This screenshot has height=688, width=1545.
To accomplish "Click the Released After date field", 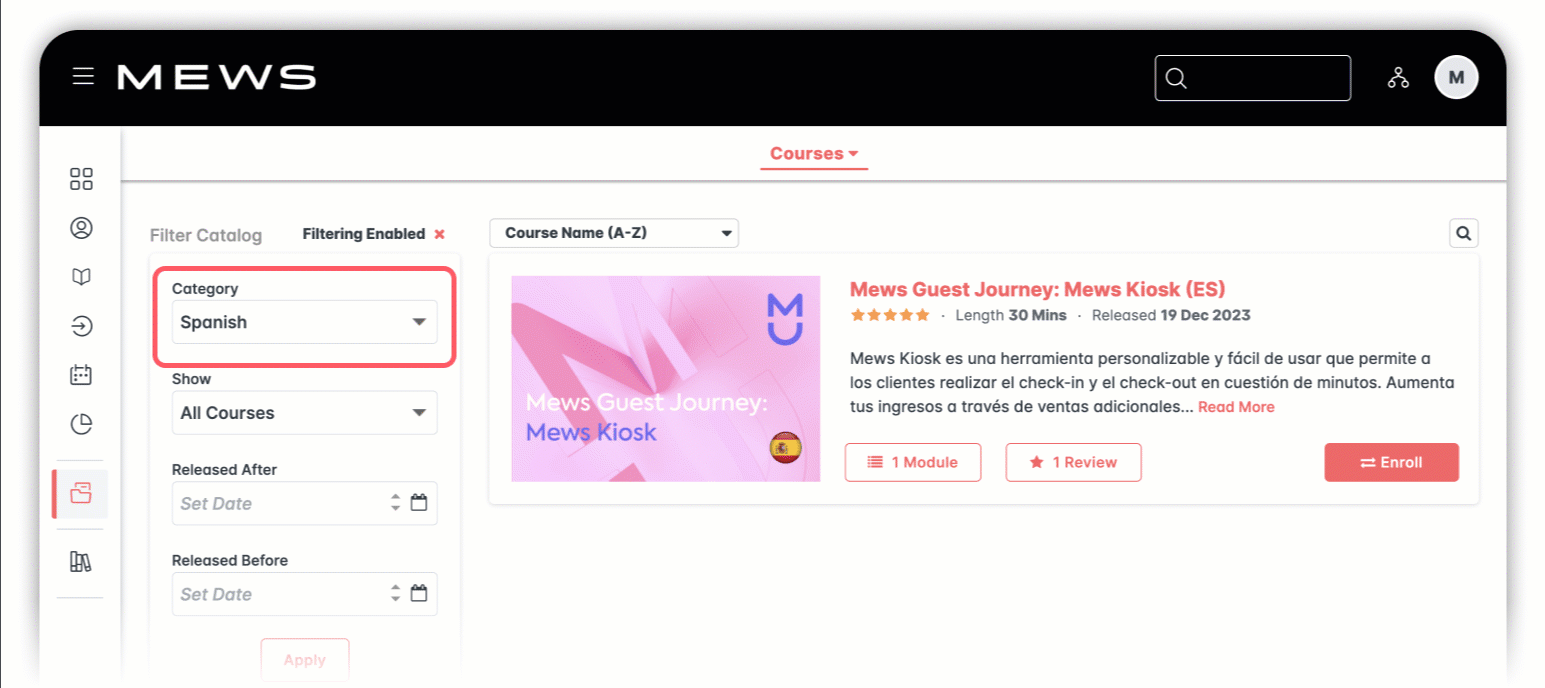I will point(280,503).
